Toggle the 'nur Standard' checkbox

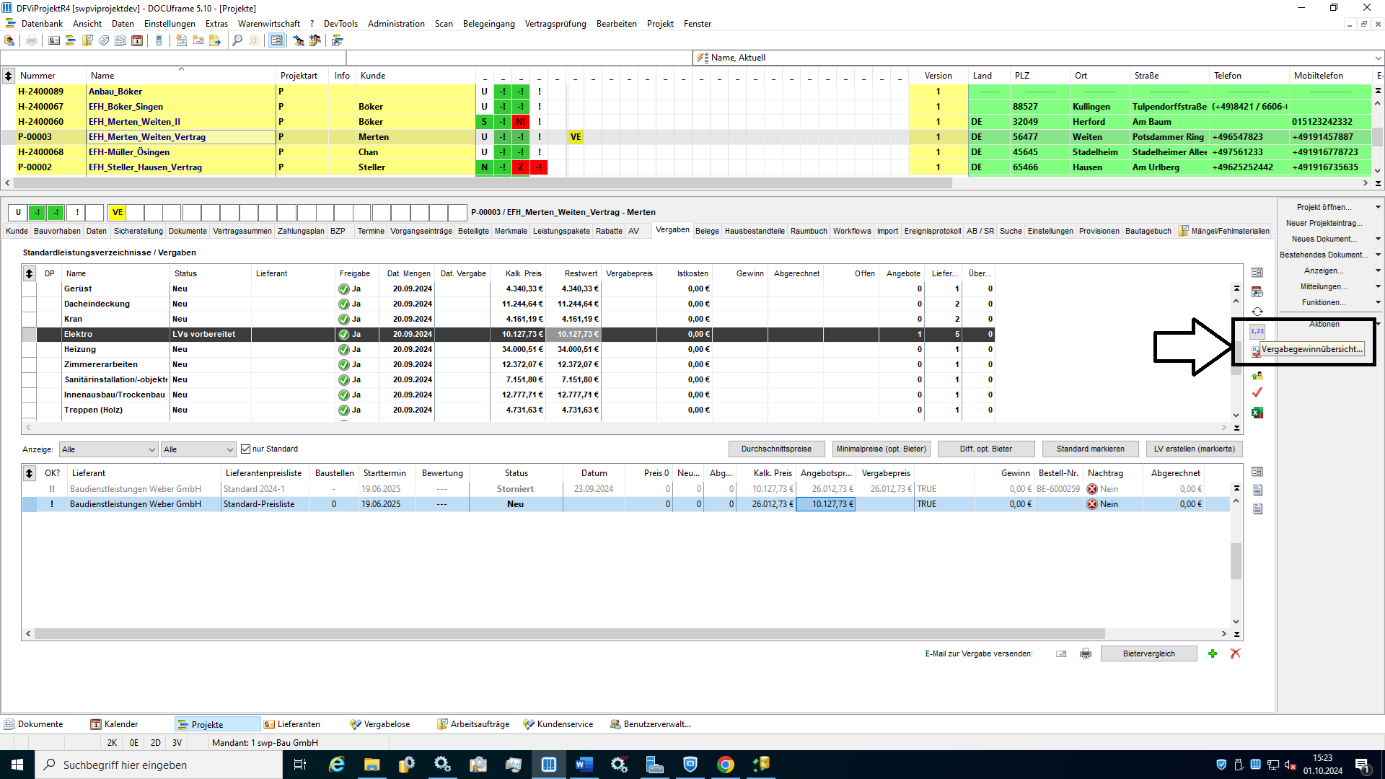(246, 449)
